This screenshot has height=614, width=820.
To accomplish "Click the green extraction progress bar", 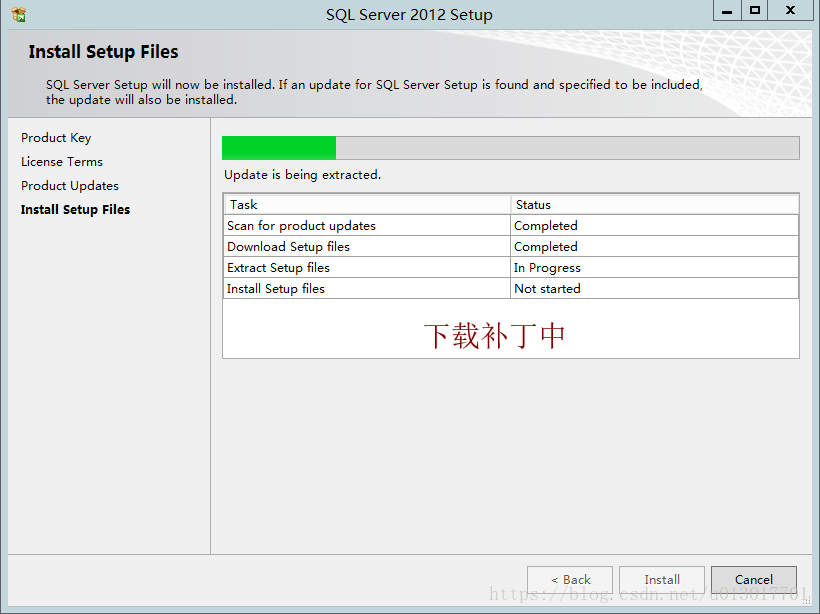I will tap(510, 148).
